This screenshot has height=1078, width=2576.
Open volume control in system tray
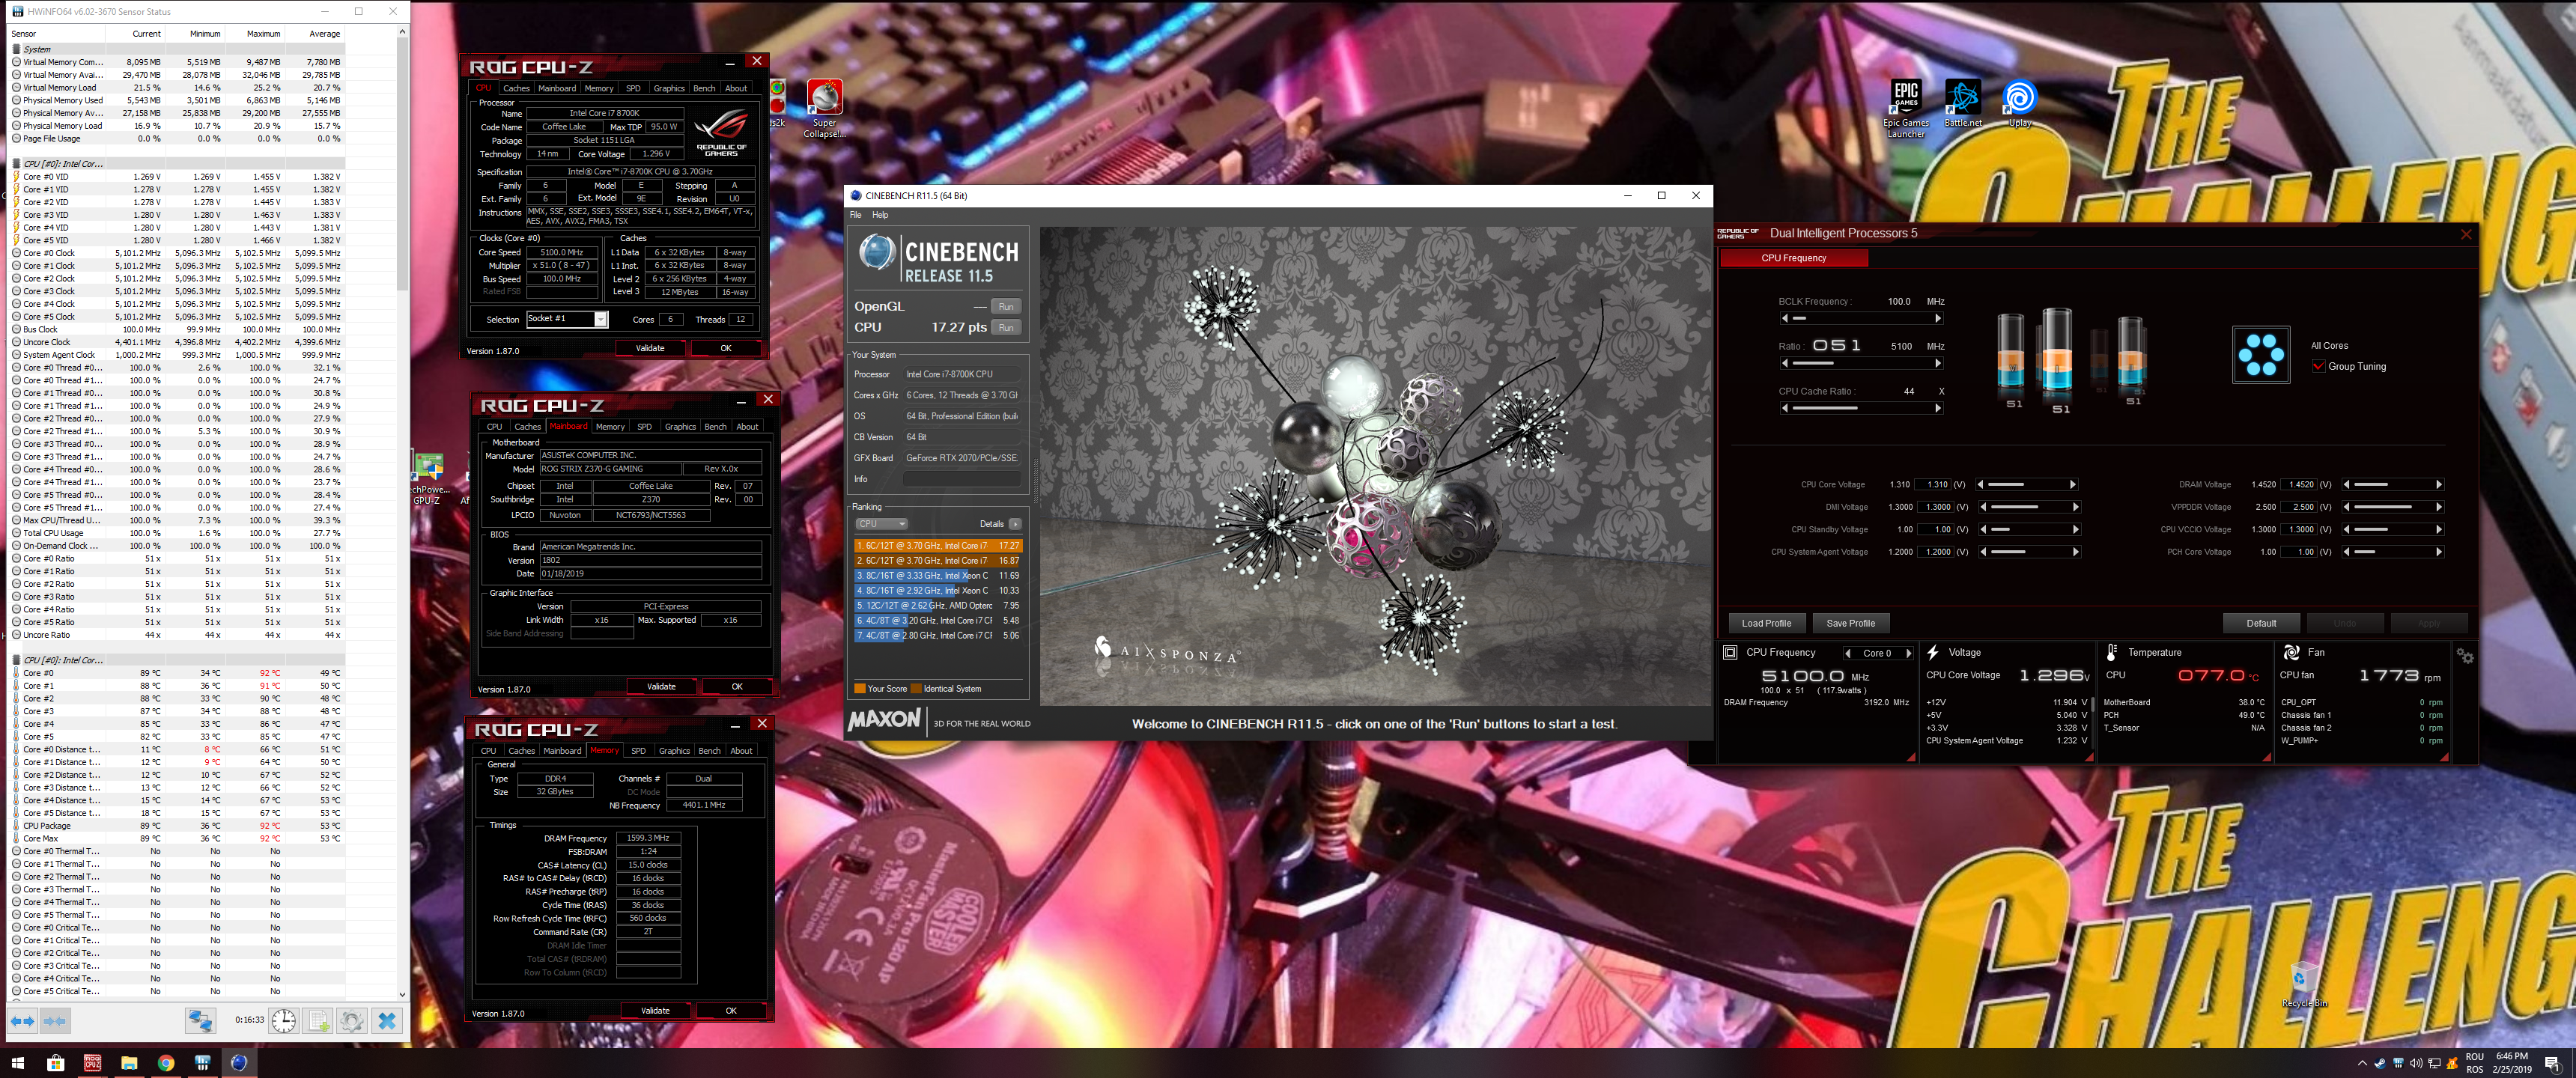pyautogui.click(x=2416, y=1063)
